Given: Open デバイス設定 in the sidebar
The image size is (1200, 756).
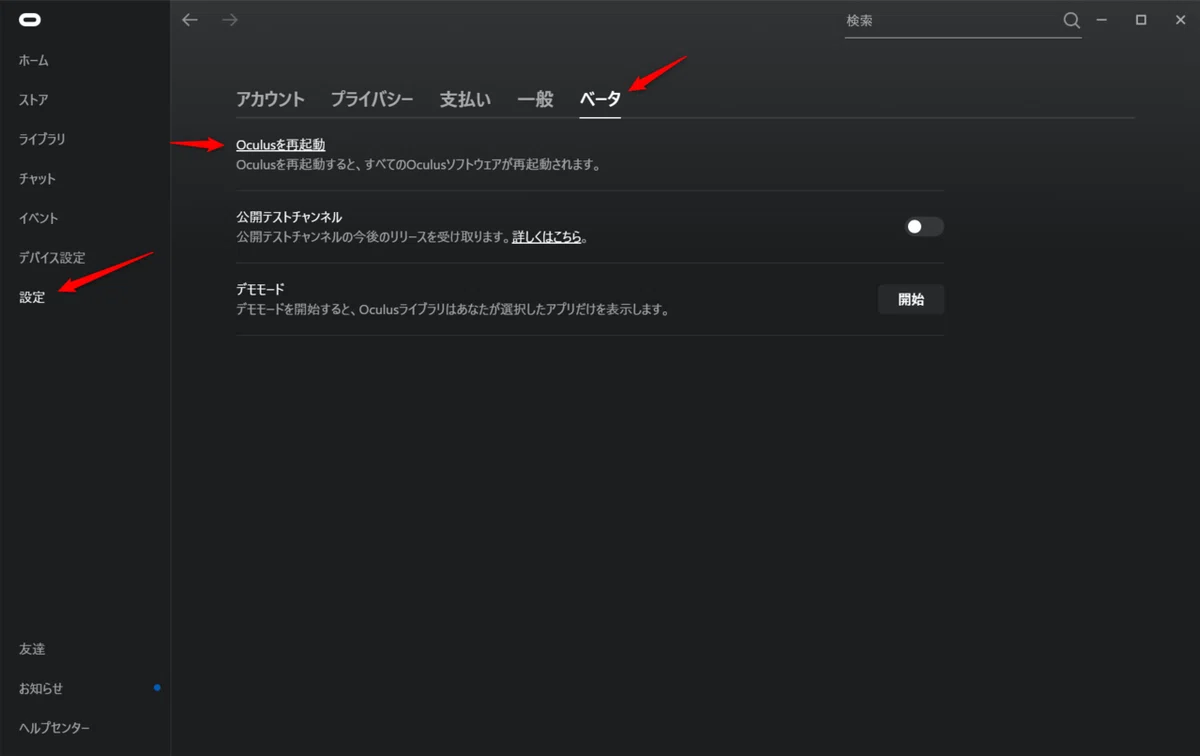Looking at the screenshot, I should (52, 258).
